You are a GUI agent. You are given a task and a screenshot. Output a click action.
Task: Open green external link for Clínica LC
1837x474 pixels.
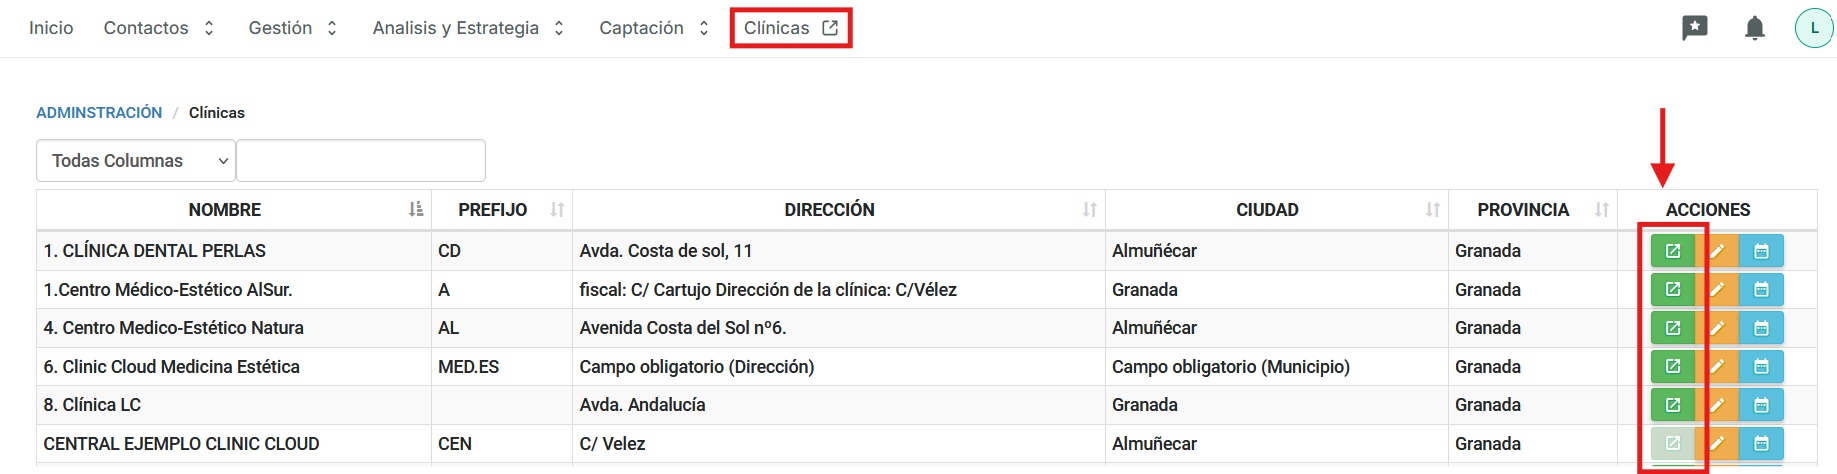click(x=1672, y=405)
